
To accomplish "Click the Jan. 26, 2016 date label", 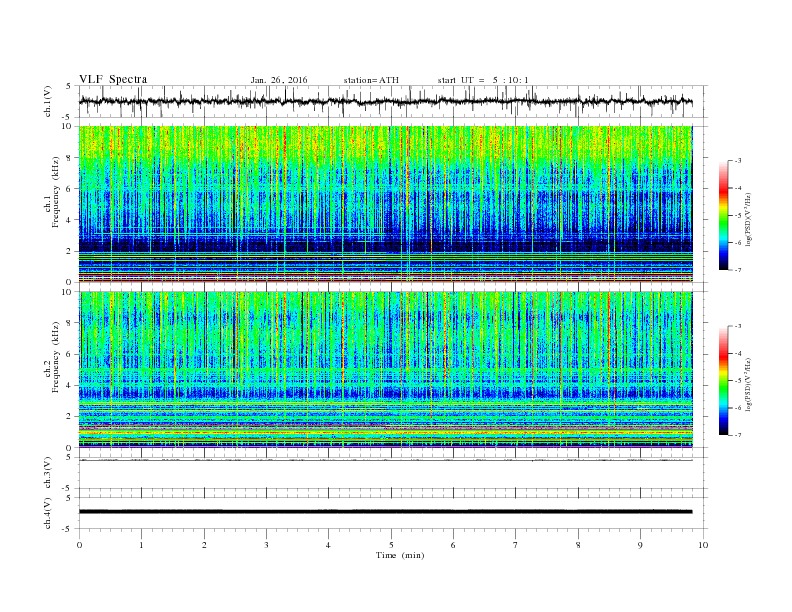I will point(279,80).
